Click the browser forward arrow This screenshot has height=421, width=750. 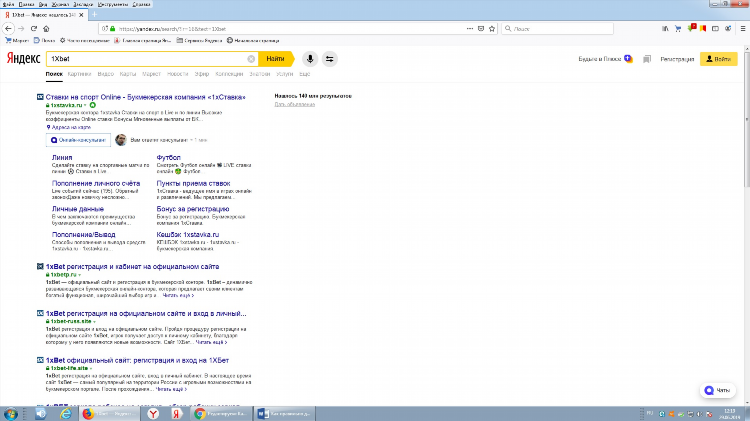pyautogui.click(x=21, y=29)
